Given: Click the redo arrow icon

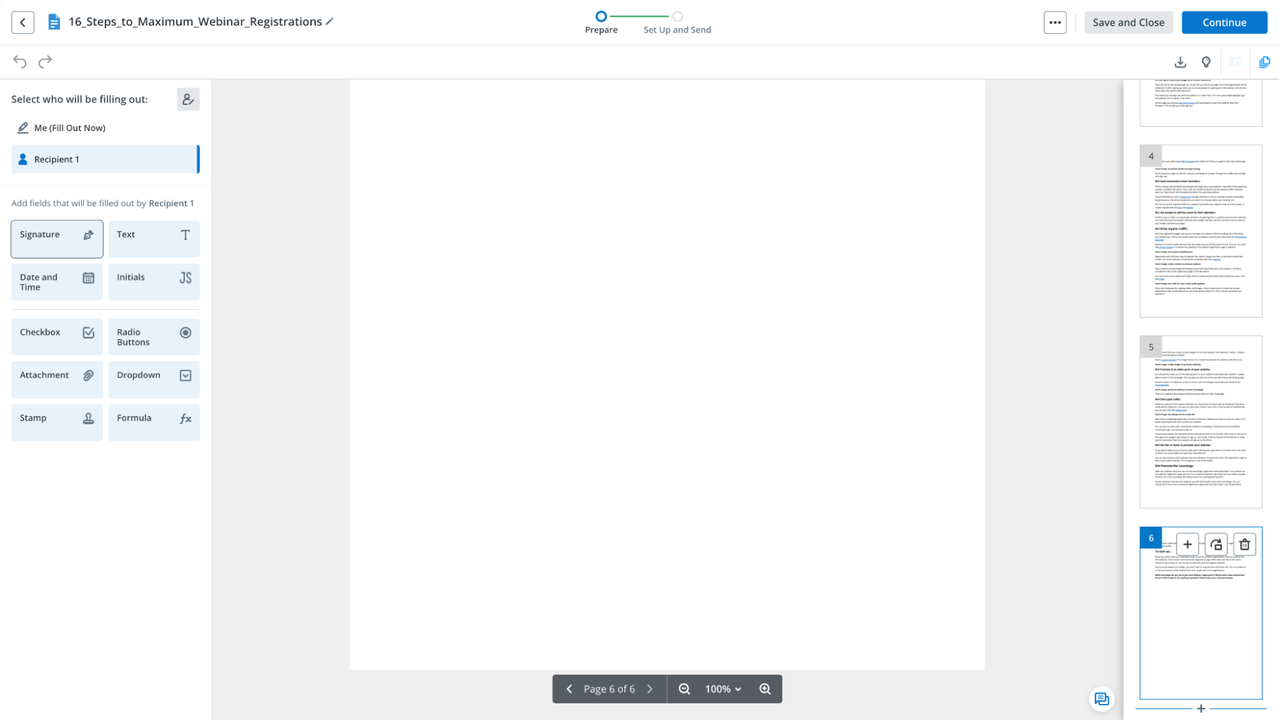Looking at the screenshot, I should 45,62.
